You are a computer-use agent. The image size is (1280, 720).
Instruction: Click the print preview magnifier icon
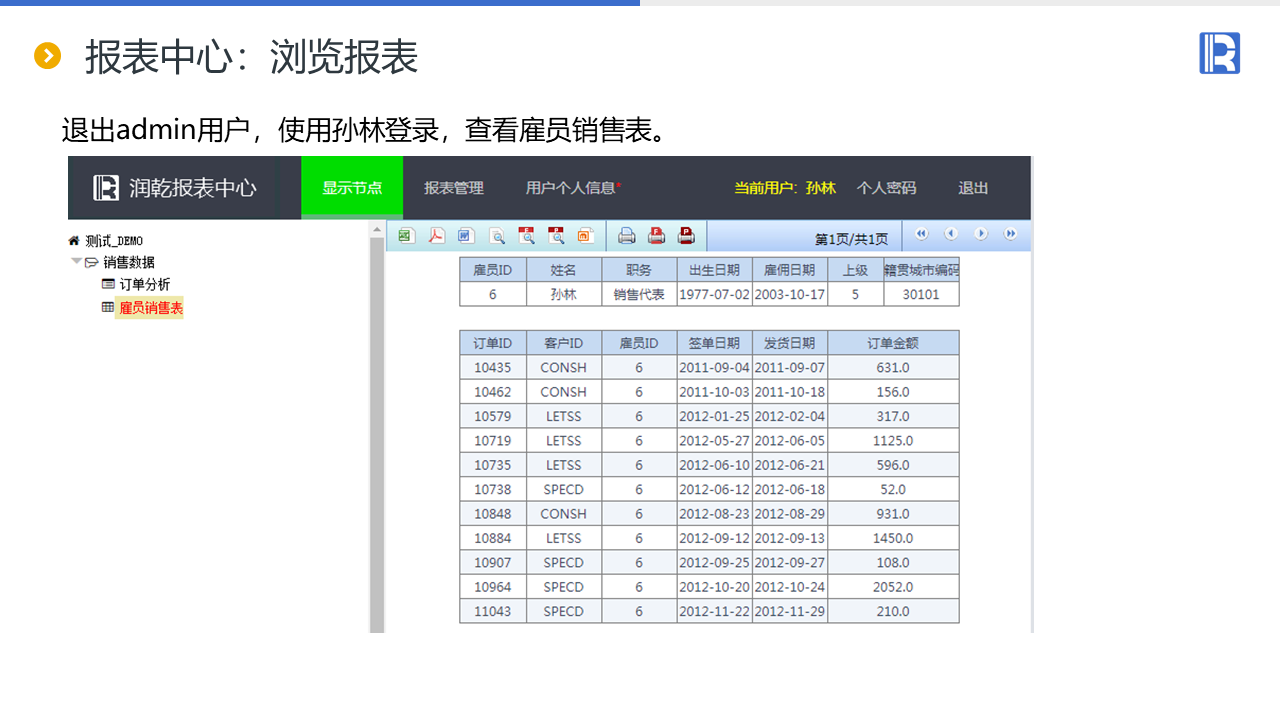tap(497, 236)
